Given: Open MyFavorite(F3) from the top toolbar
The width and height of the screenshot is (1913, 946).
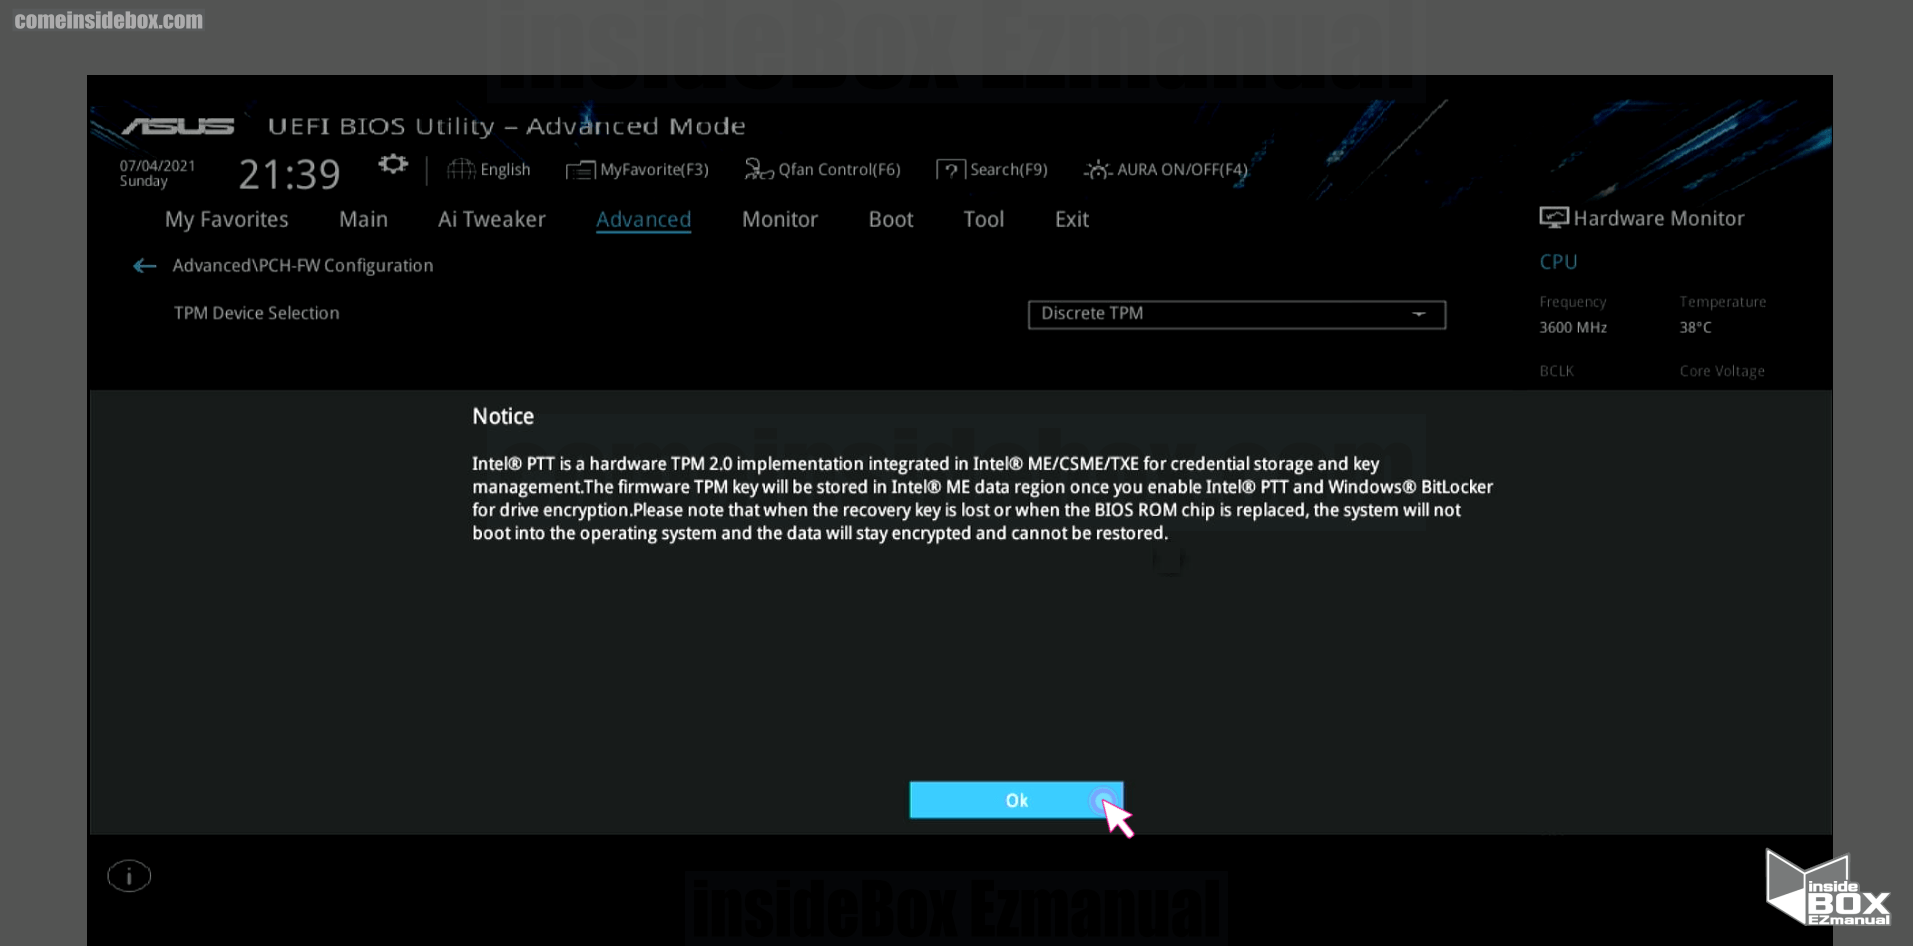Looking at the screenshot, I should 637,170.
